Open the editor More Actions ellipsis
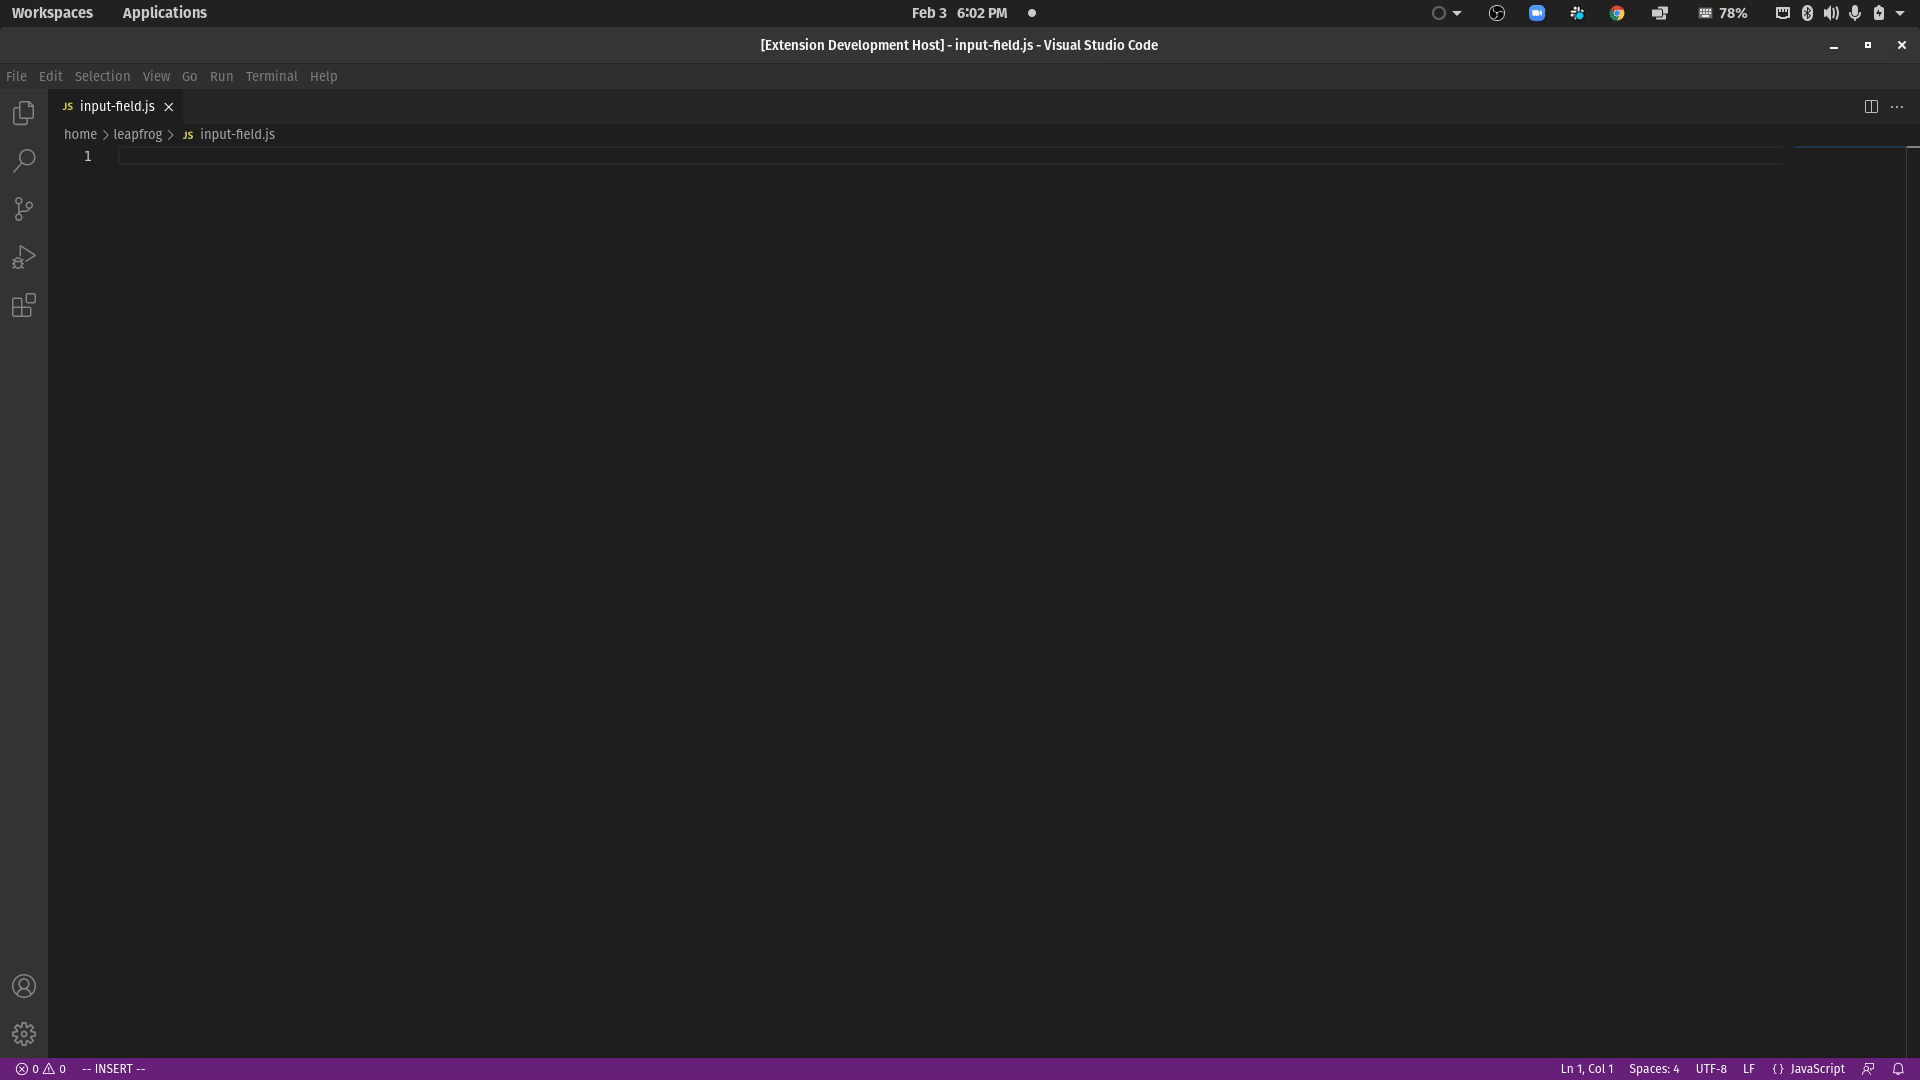 click(x=1897, y=106)
